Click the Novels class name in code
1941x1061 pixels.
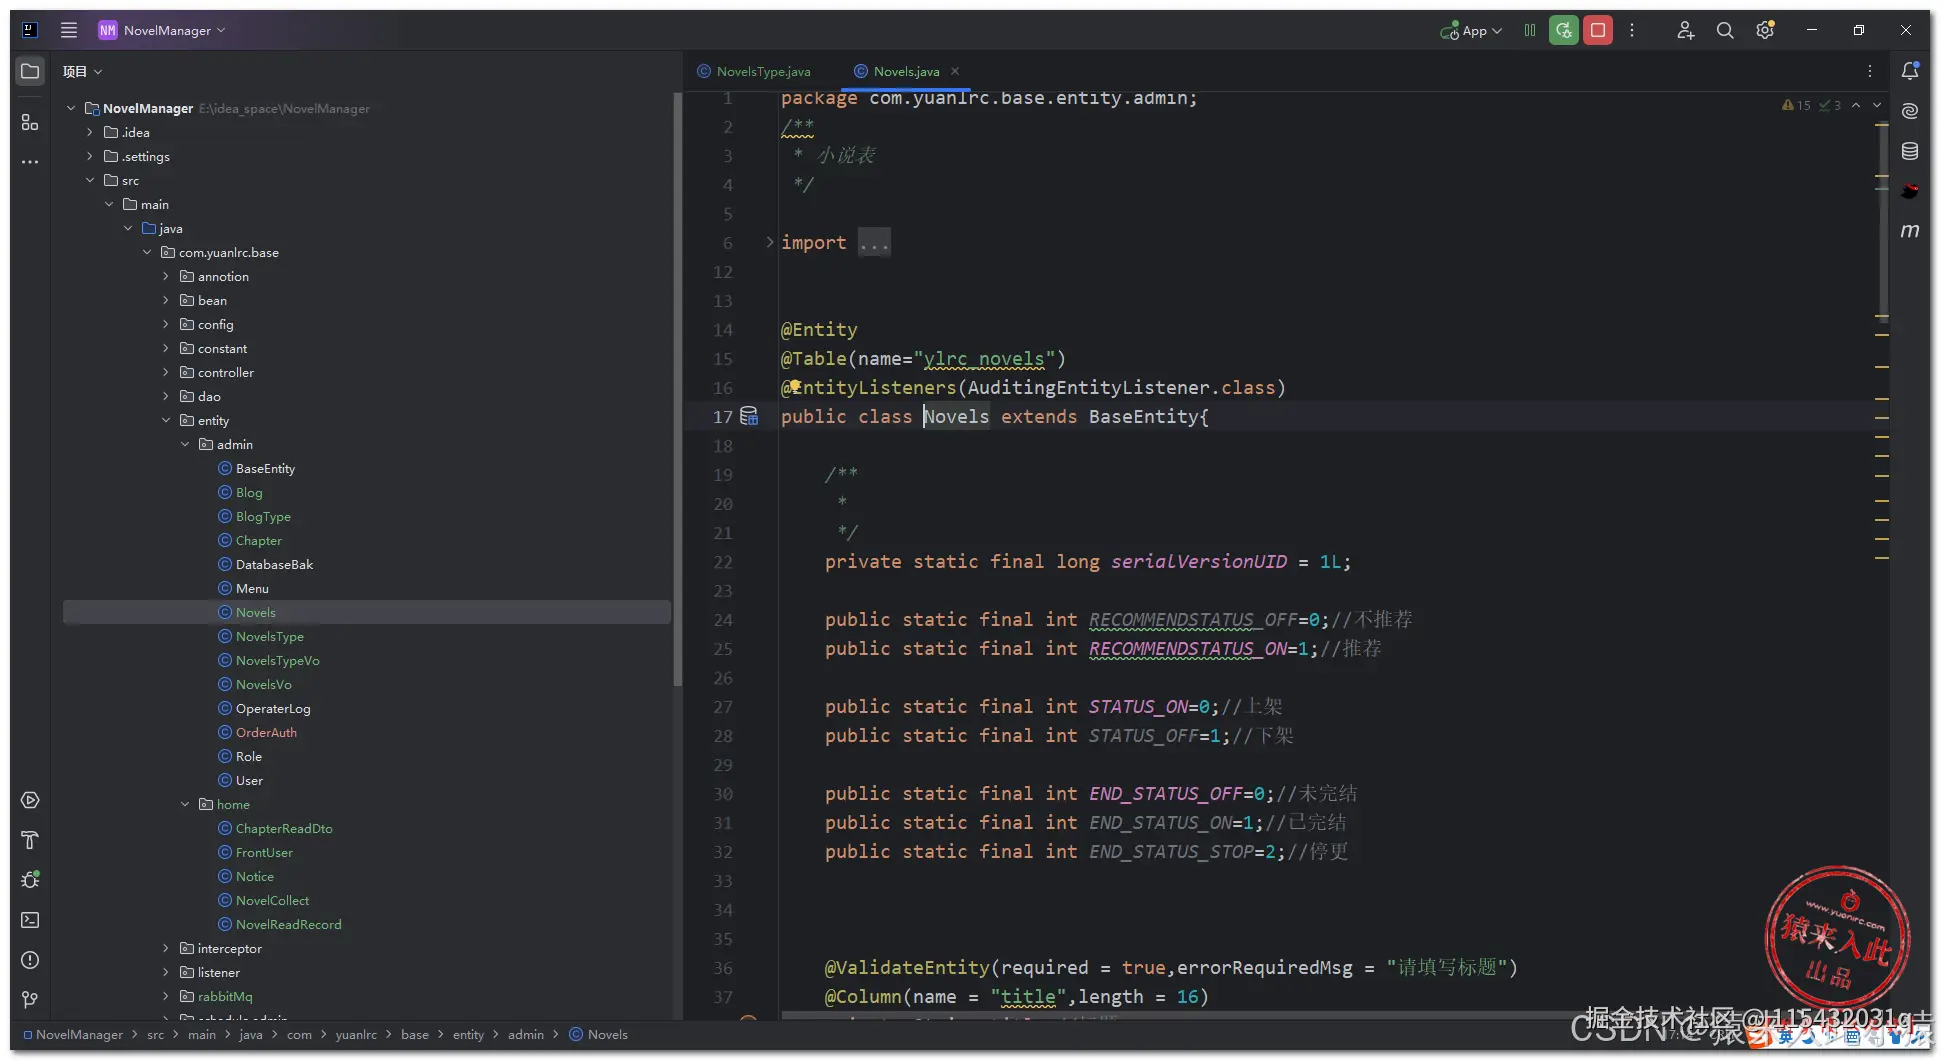point(956,416)
